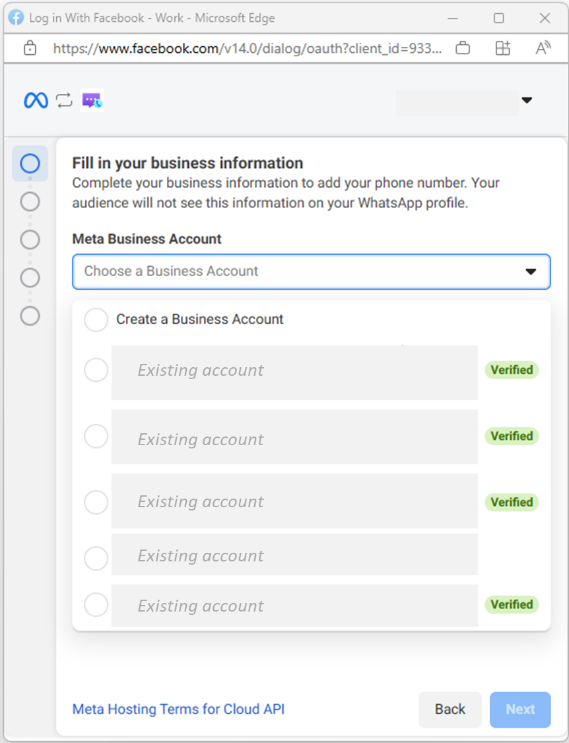
Task: Click the Next button
Action: [520, 709]
